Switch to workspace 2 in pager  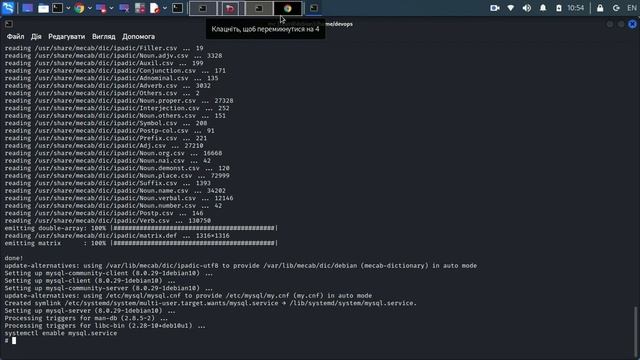click(x=231, y=8)
